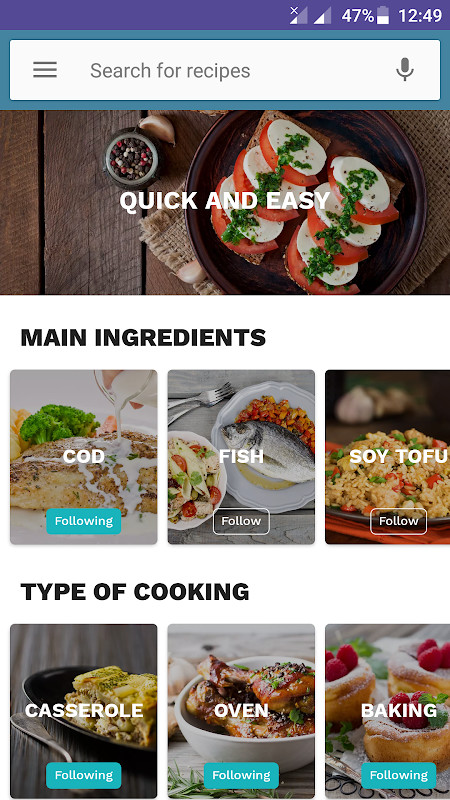Check the battery status icon
Image resolution: width=450 pixels, height=800 pixels.
(x=383, y=15)
